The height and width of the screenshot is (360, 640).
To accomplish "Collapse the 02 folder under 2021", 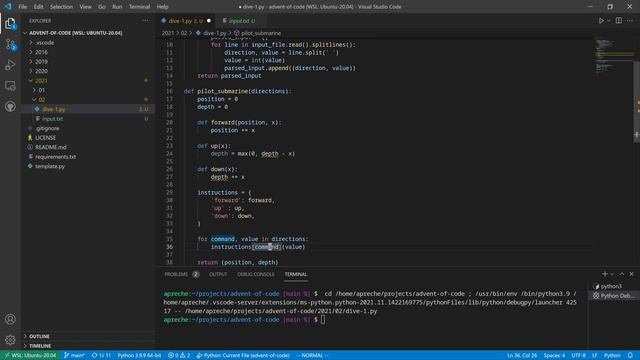I will tap(88, 100).
